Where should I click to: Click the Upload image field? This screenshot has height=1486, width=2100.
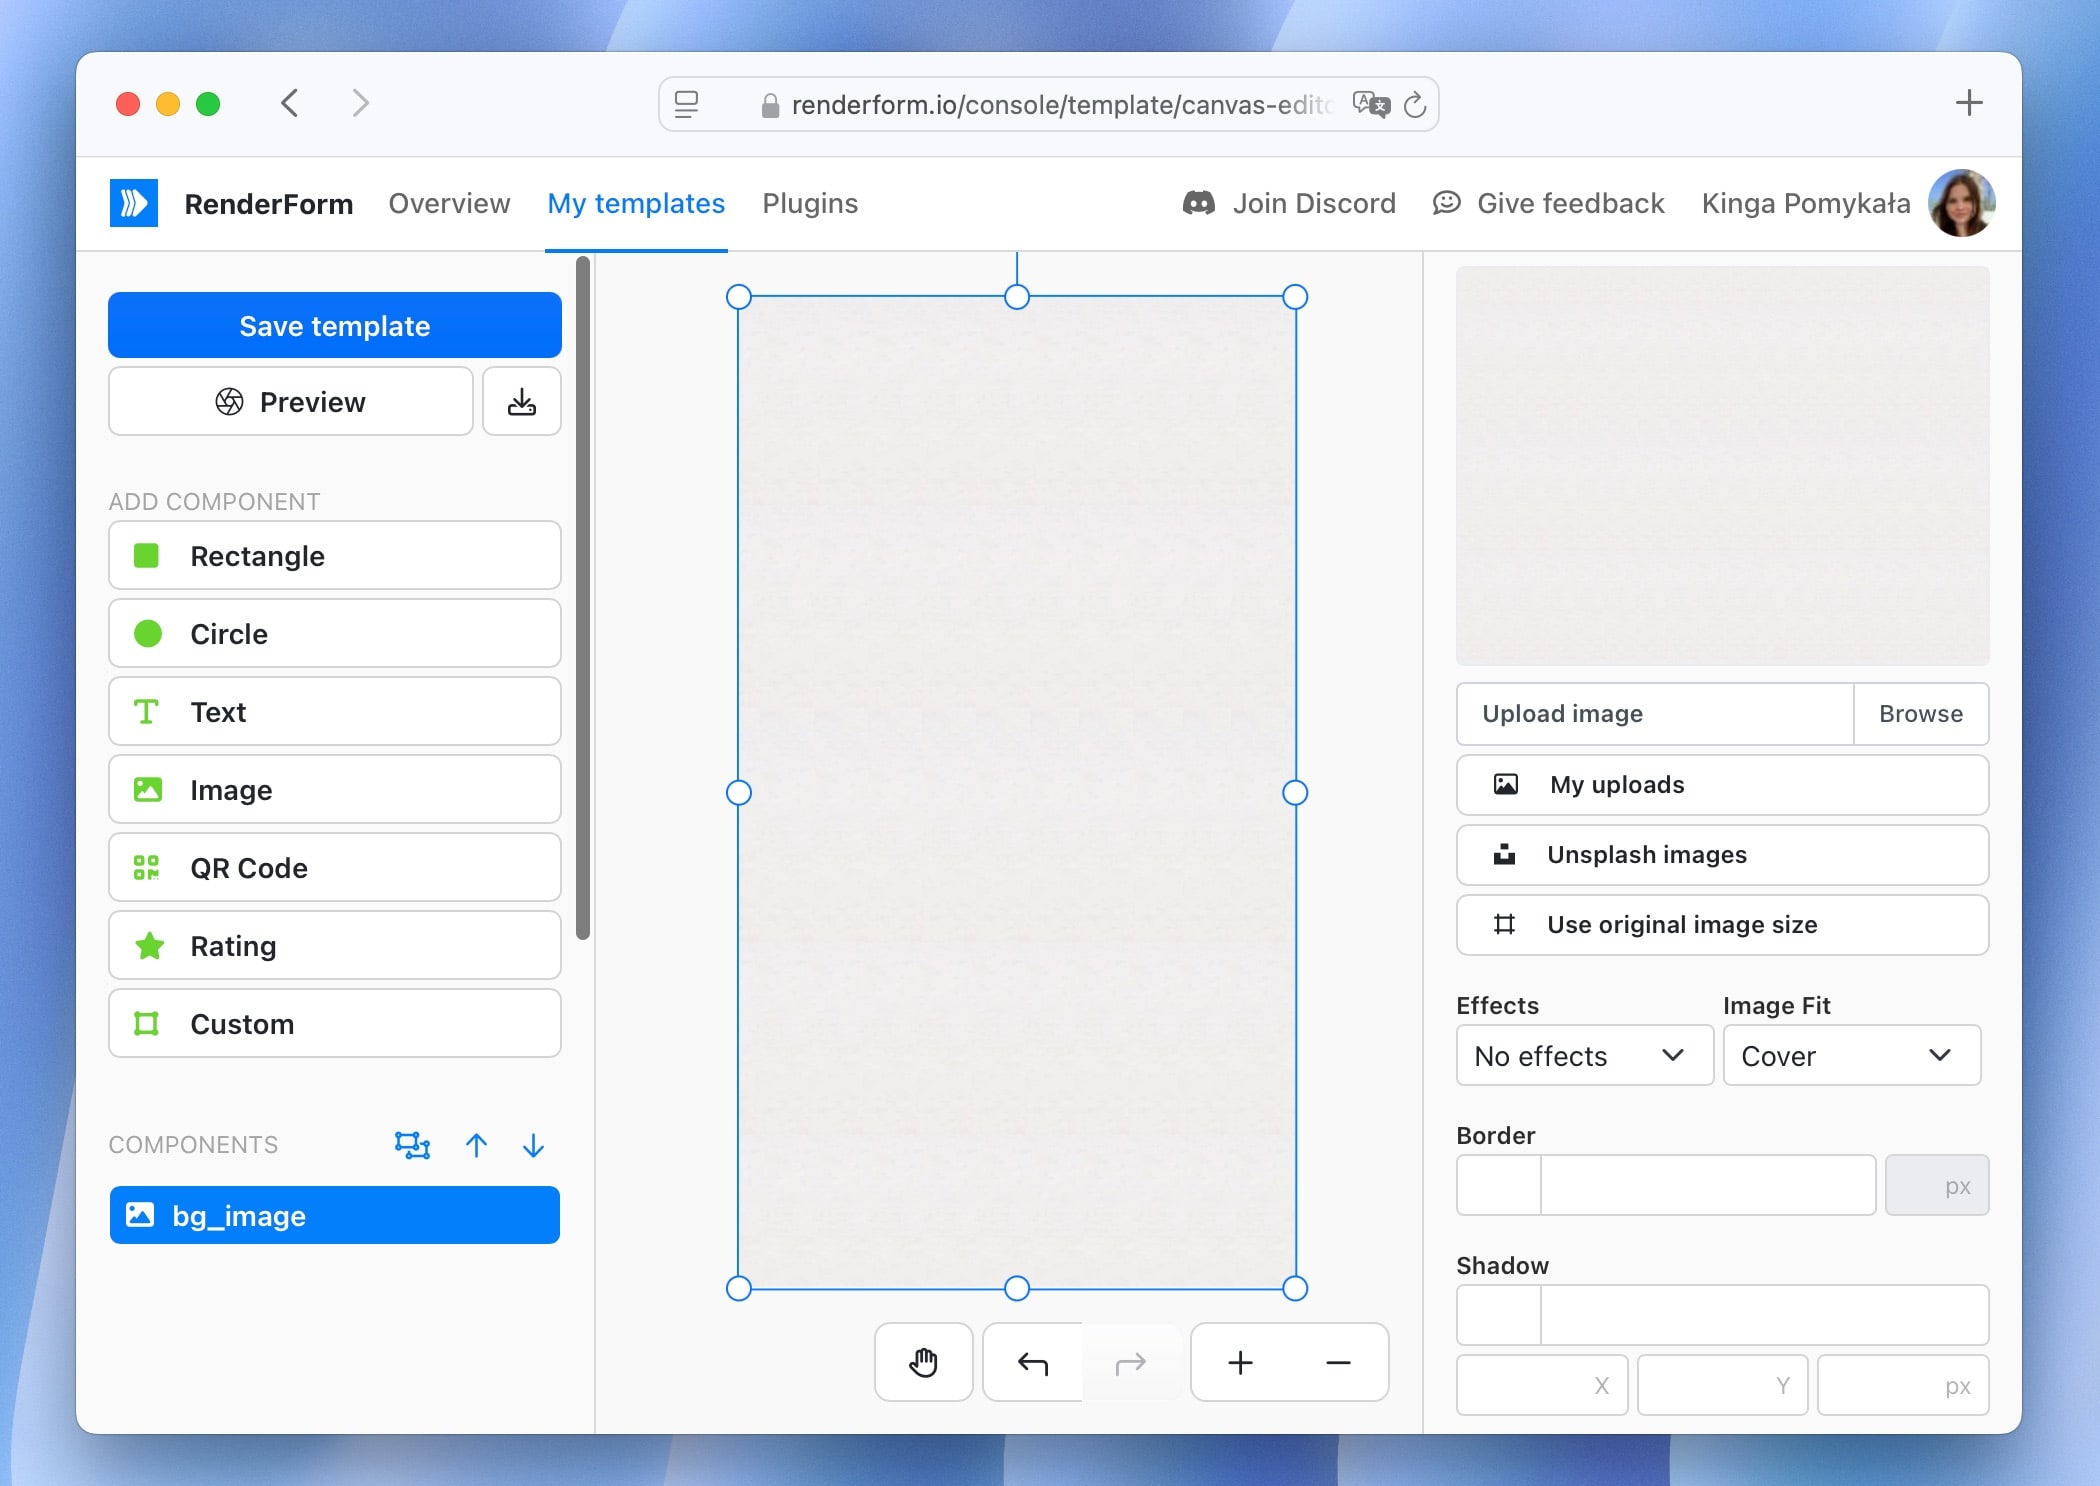pos(1655,713)
